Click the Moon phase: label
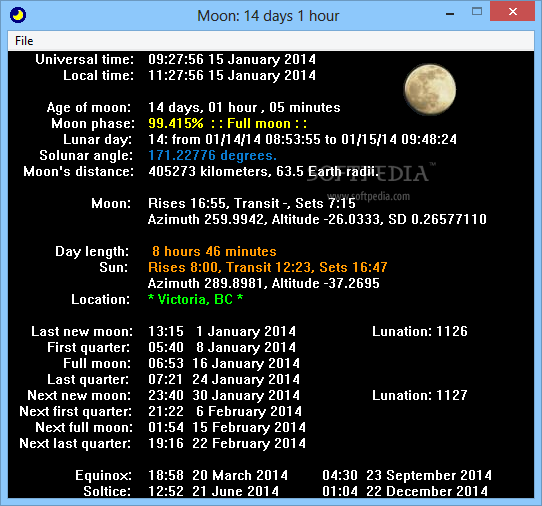The image size is (542, 506). pos(93,123)
